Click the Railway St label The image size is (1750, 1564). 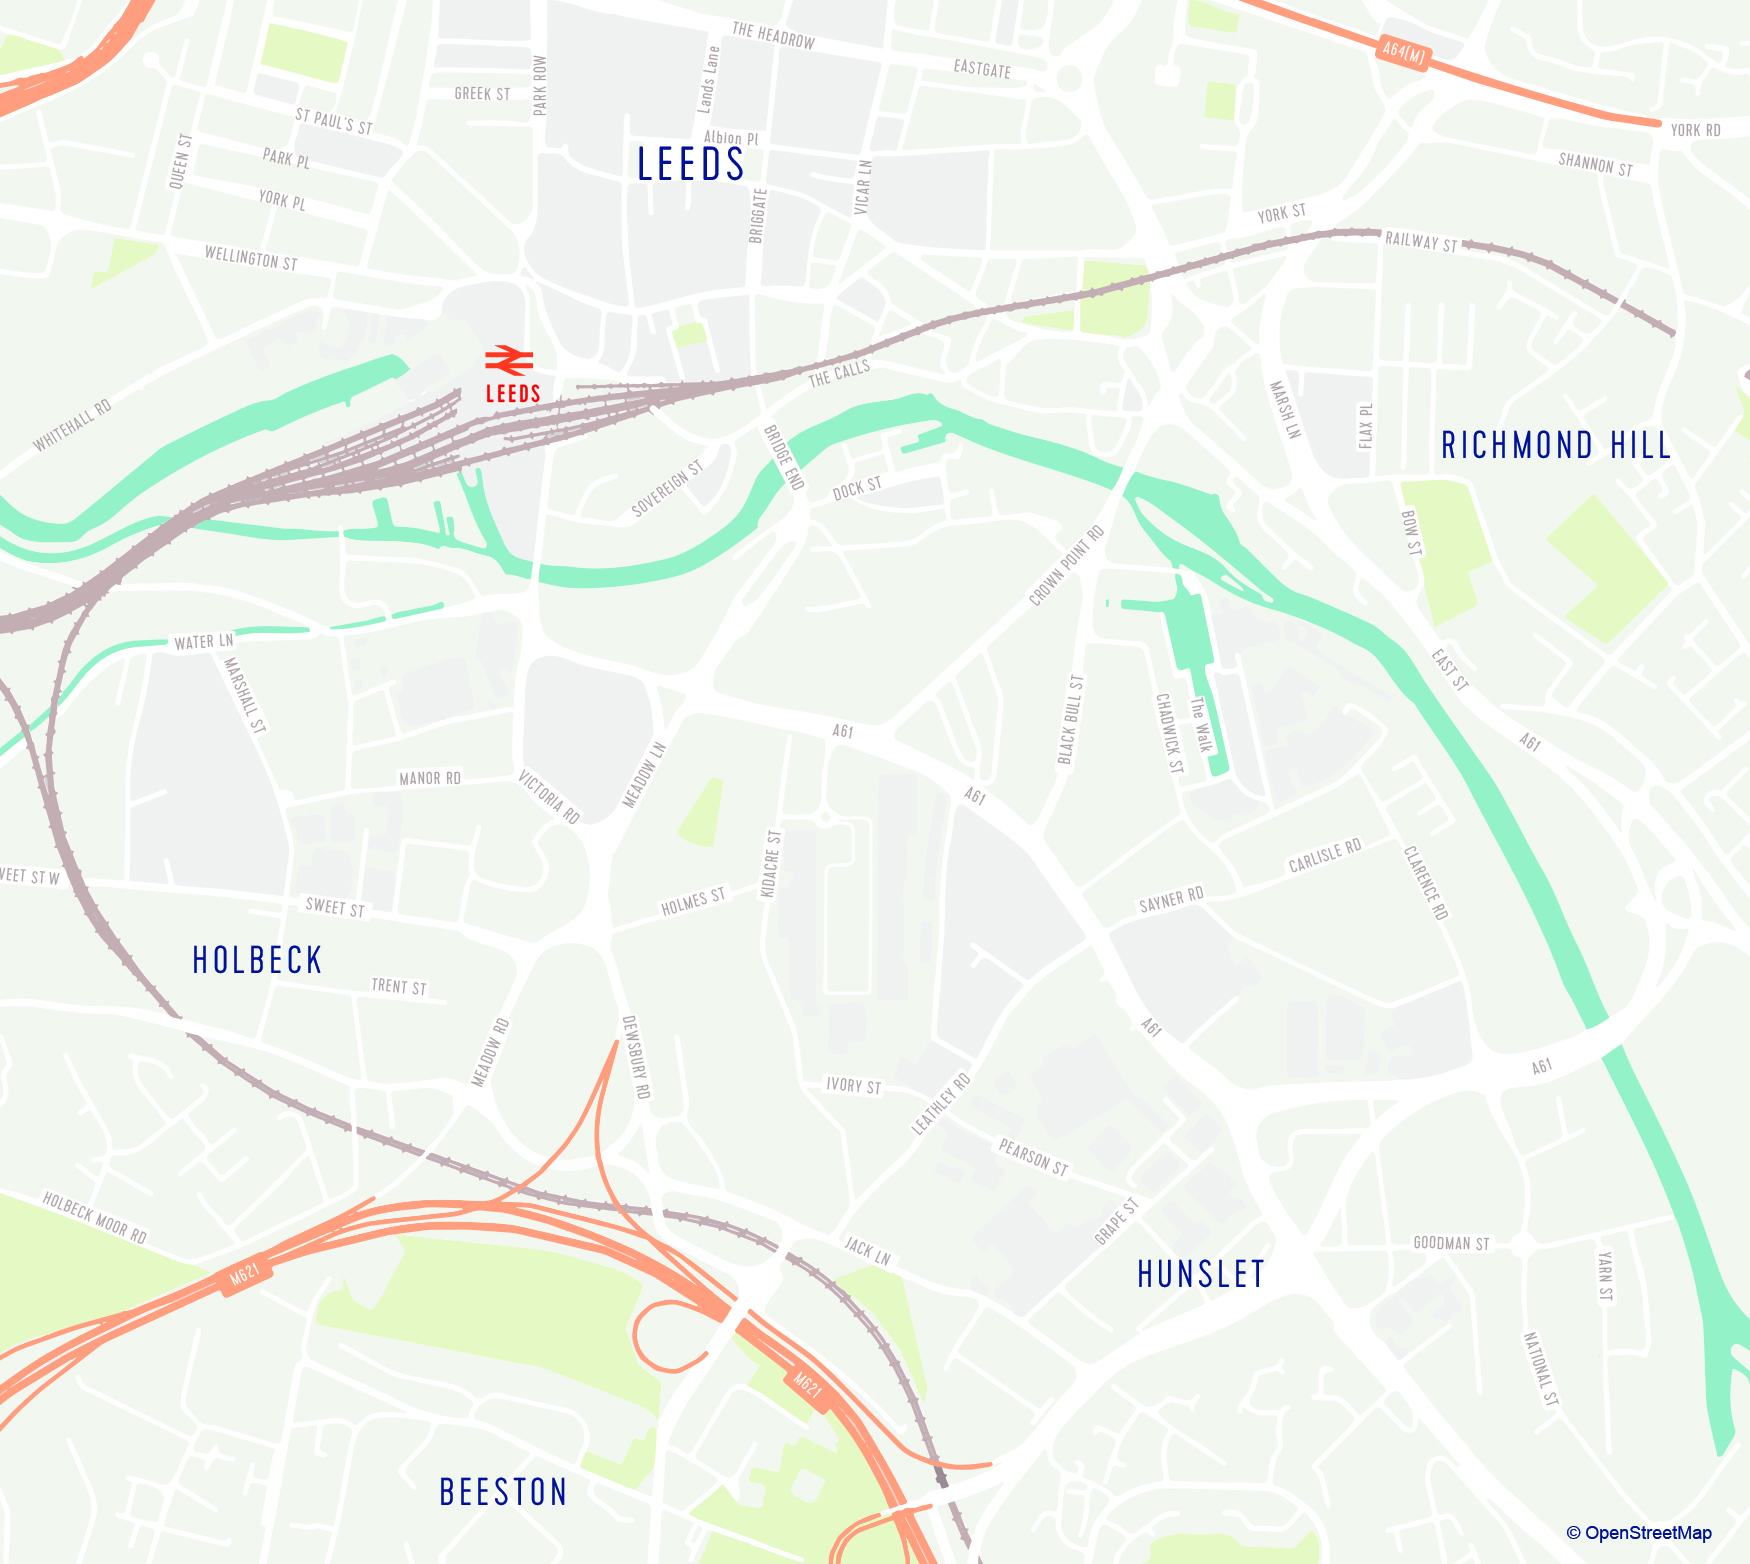1421,241
